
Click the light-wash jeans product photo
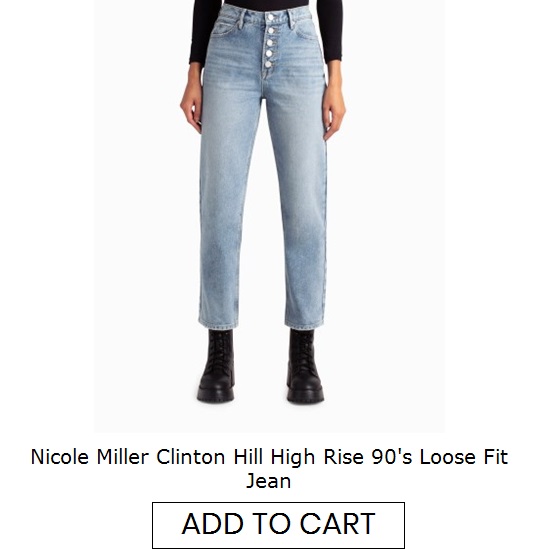coord(269,216)
